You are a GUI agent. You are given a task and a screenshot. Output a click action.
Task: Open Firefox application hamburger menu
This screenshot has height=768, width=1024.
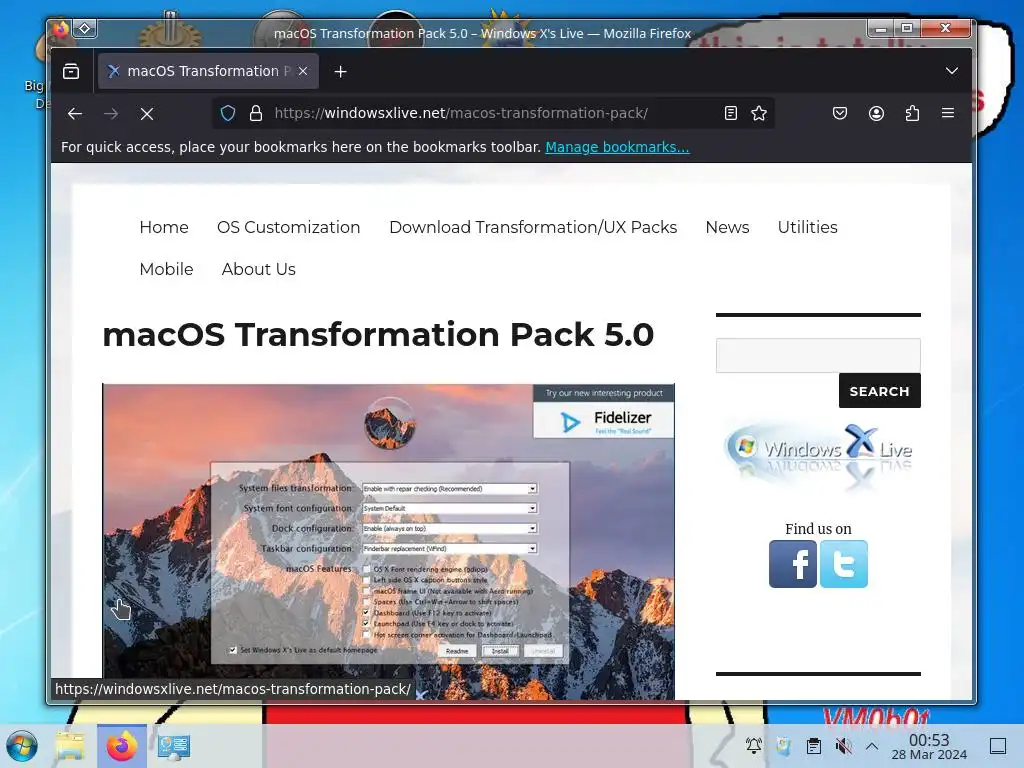click(x=948, y=113)
